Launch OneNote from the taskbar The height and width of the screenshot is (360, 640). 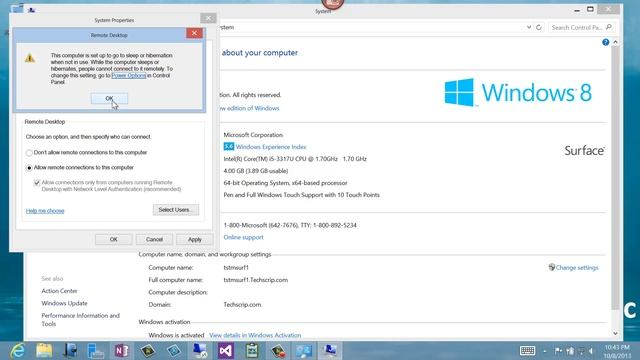[x=121, y=351]
